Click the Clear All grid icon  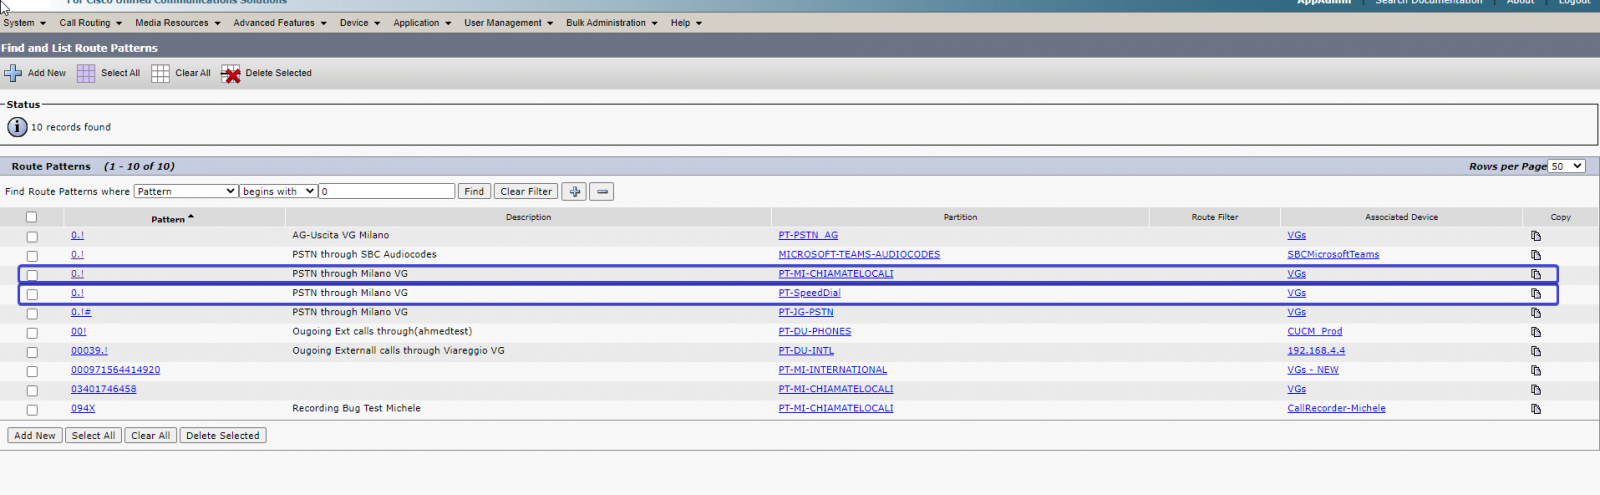tap(160, 73)
